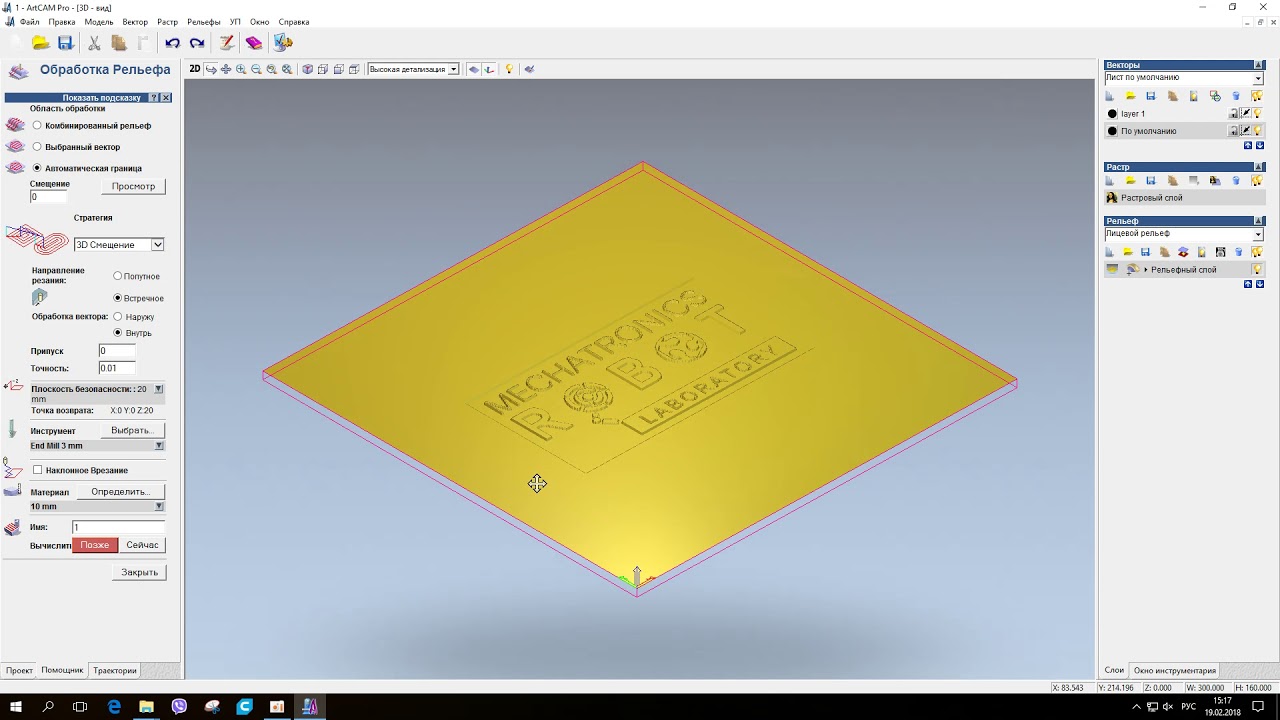The height and width of the screenshot is (720, 1280).
Task: Open the purple reference book icon
Action: coord(254,43)
